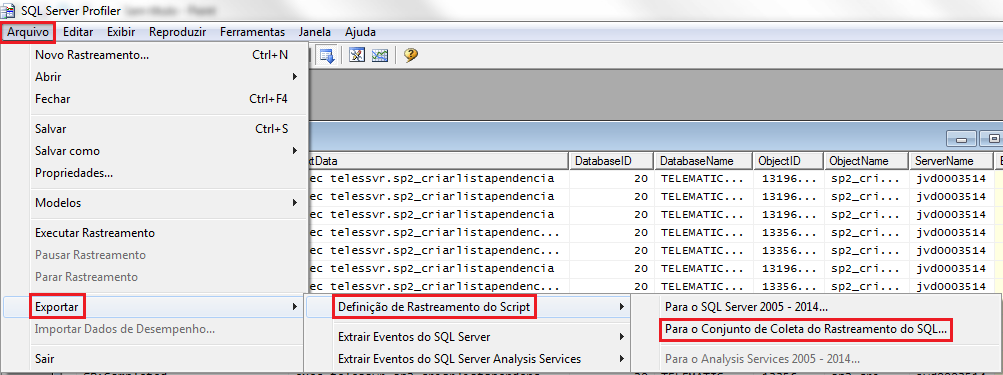The height and width of the screenshot is (375, 1003).
Task: Select Sair to exit the application
Action: coord(155,359)
